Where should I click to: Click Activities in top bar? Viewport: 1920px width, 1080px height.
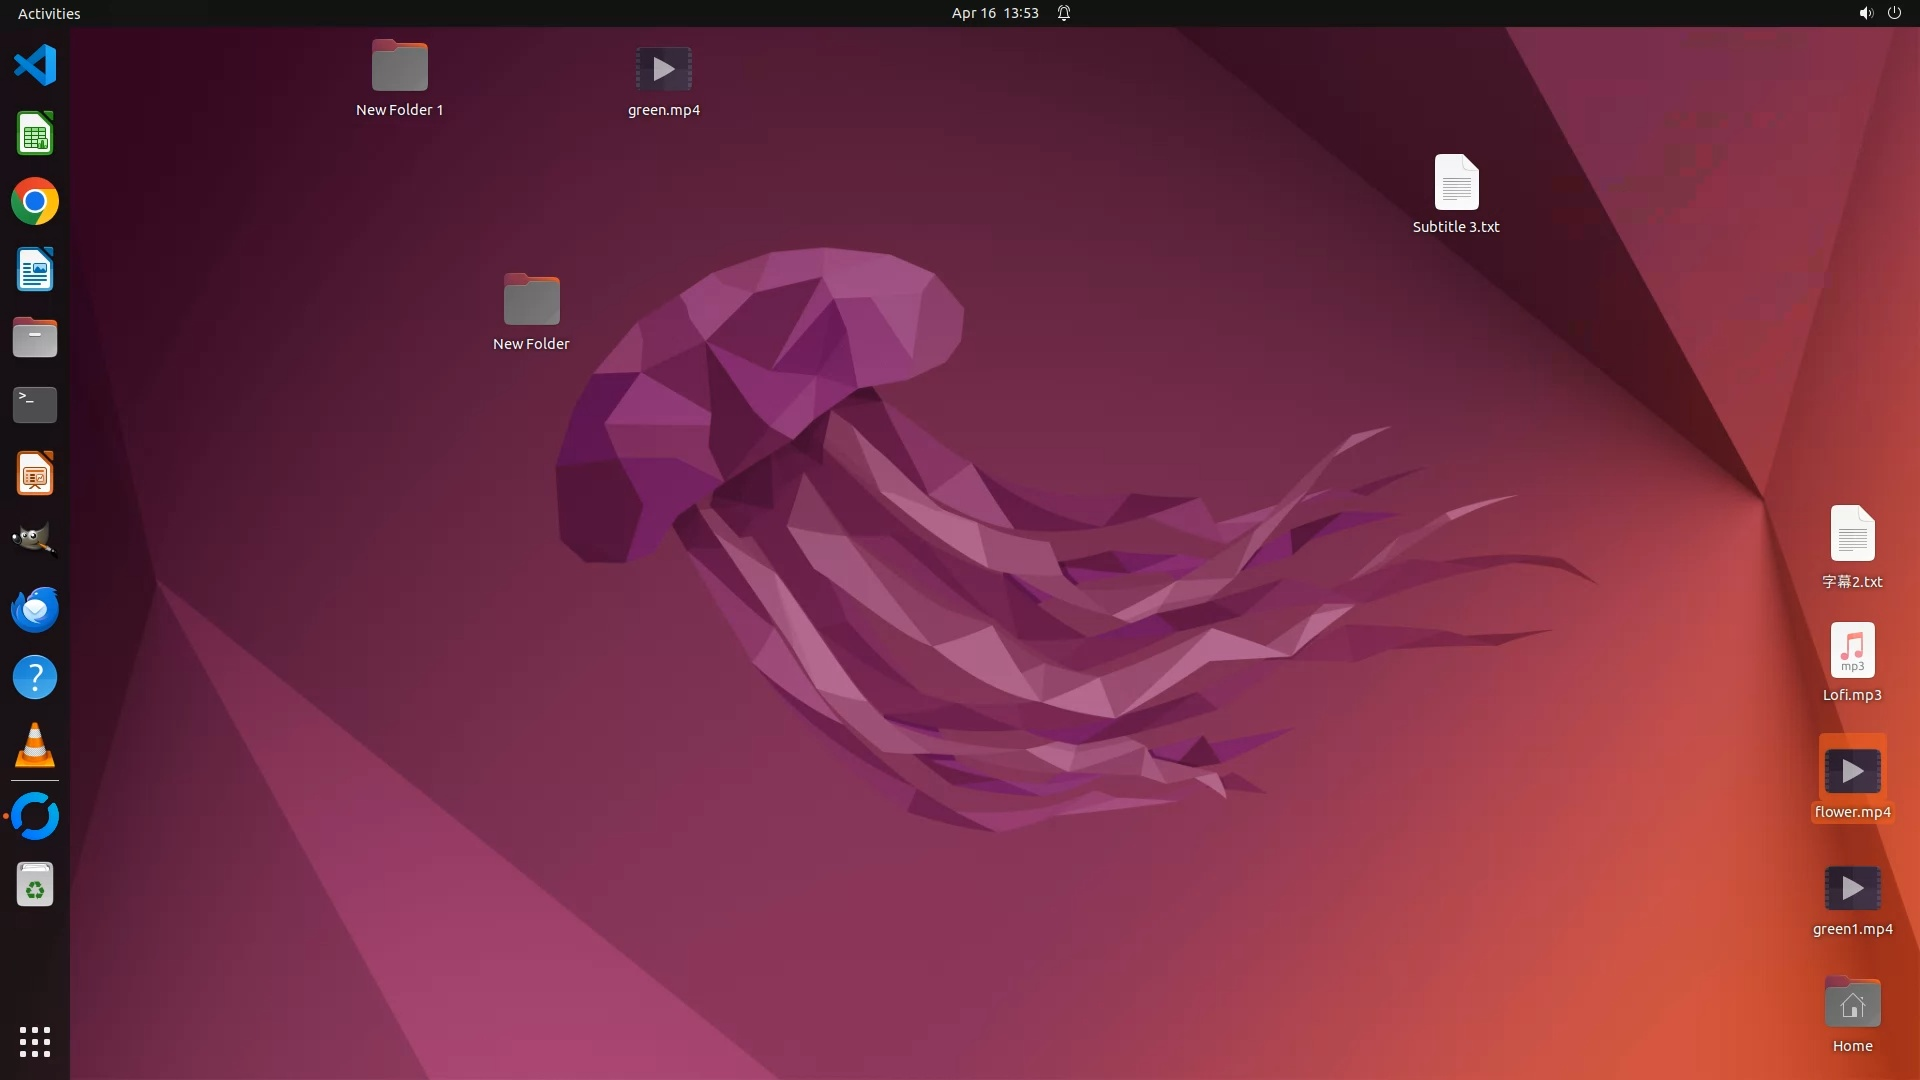[49, 13]
